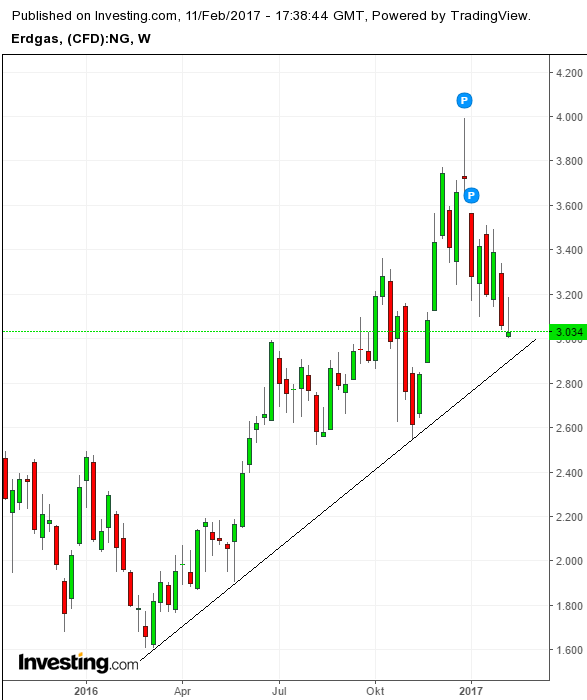
Task: Click the 3.200 price axis label
Action: click(569, 295)
